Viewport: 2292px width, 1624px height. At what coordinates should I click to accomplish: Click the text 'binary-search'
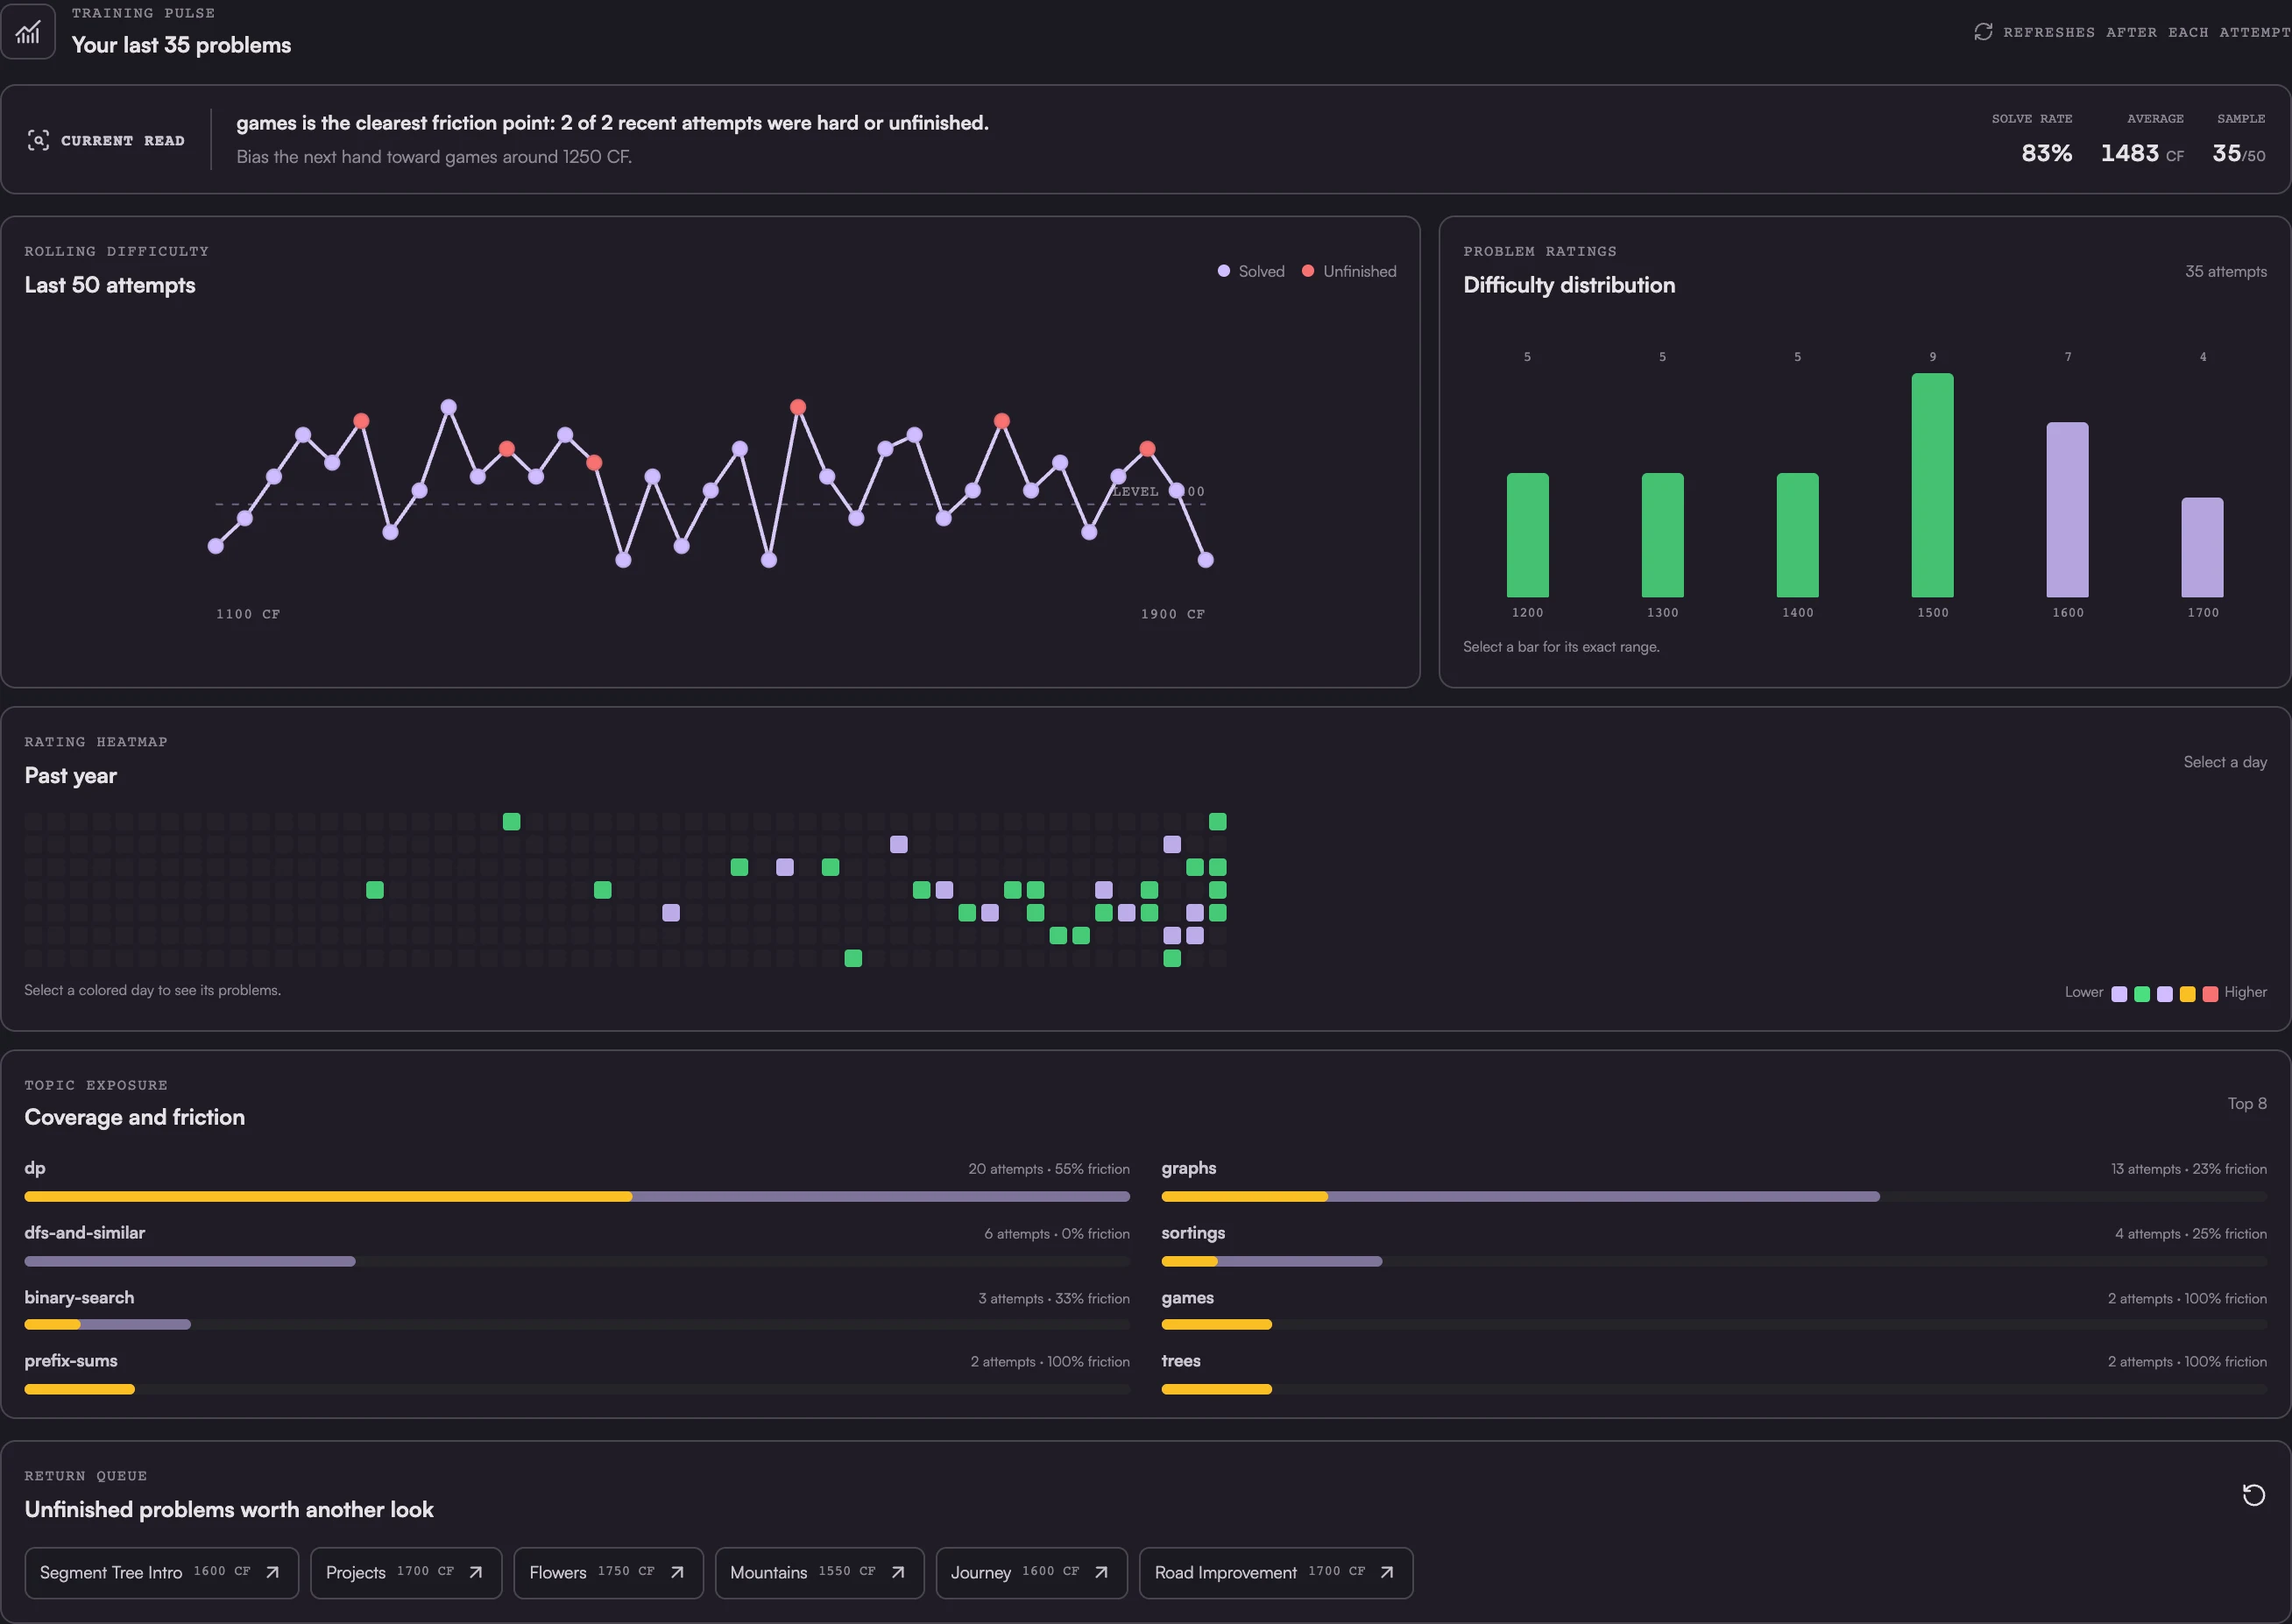79,1297
